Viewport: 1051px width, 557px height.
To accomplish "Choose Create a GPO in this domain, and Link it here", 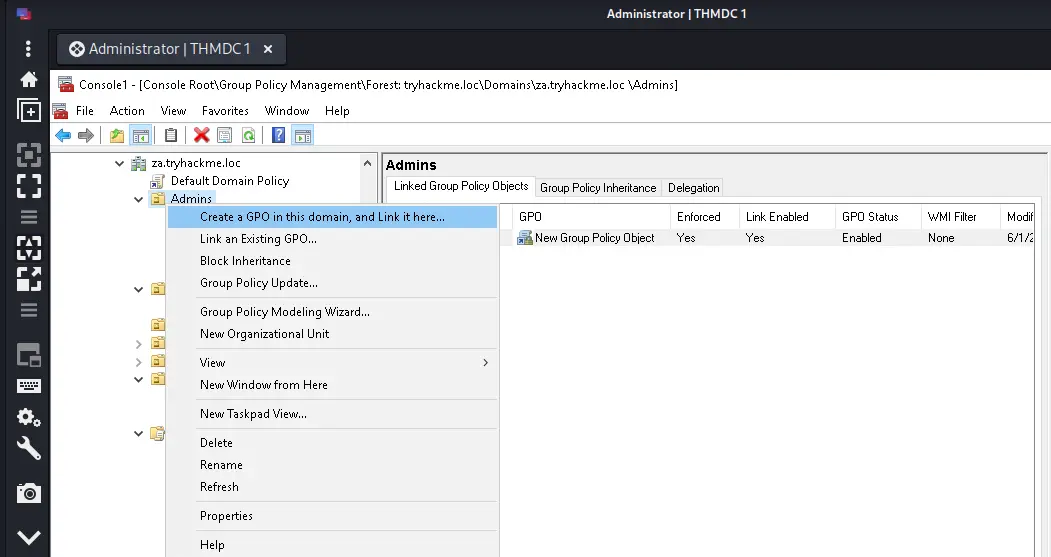I will 332,217.
